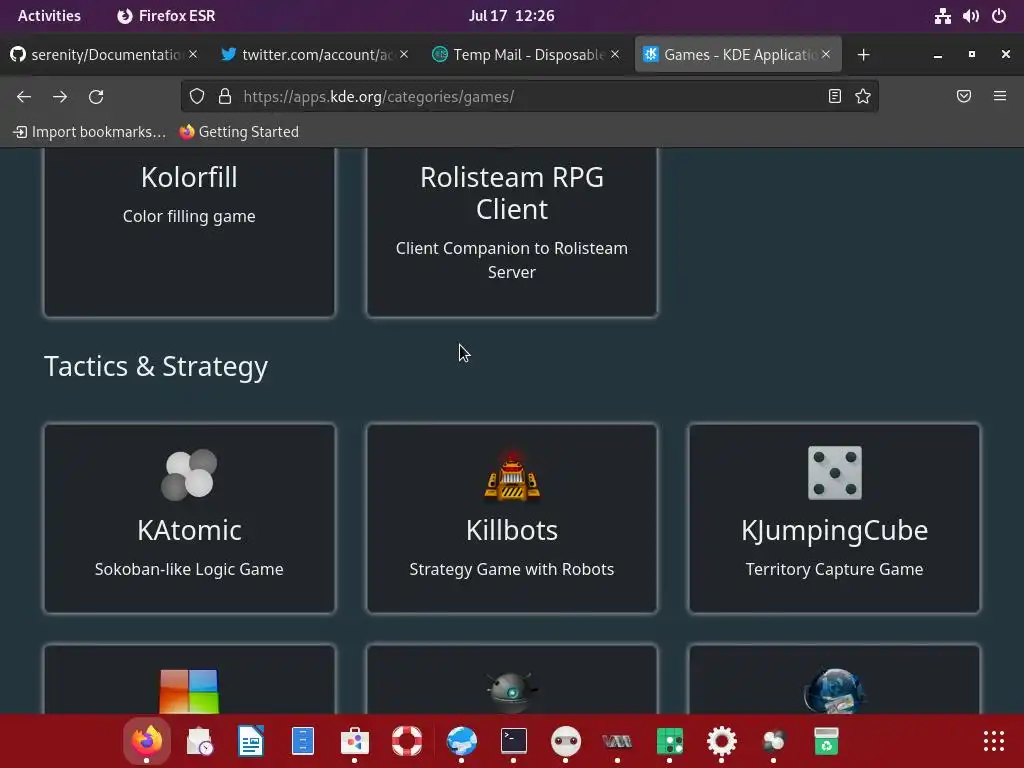
Task: Open the Activities overview
Action: coord(49,16)
